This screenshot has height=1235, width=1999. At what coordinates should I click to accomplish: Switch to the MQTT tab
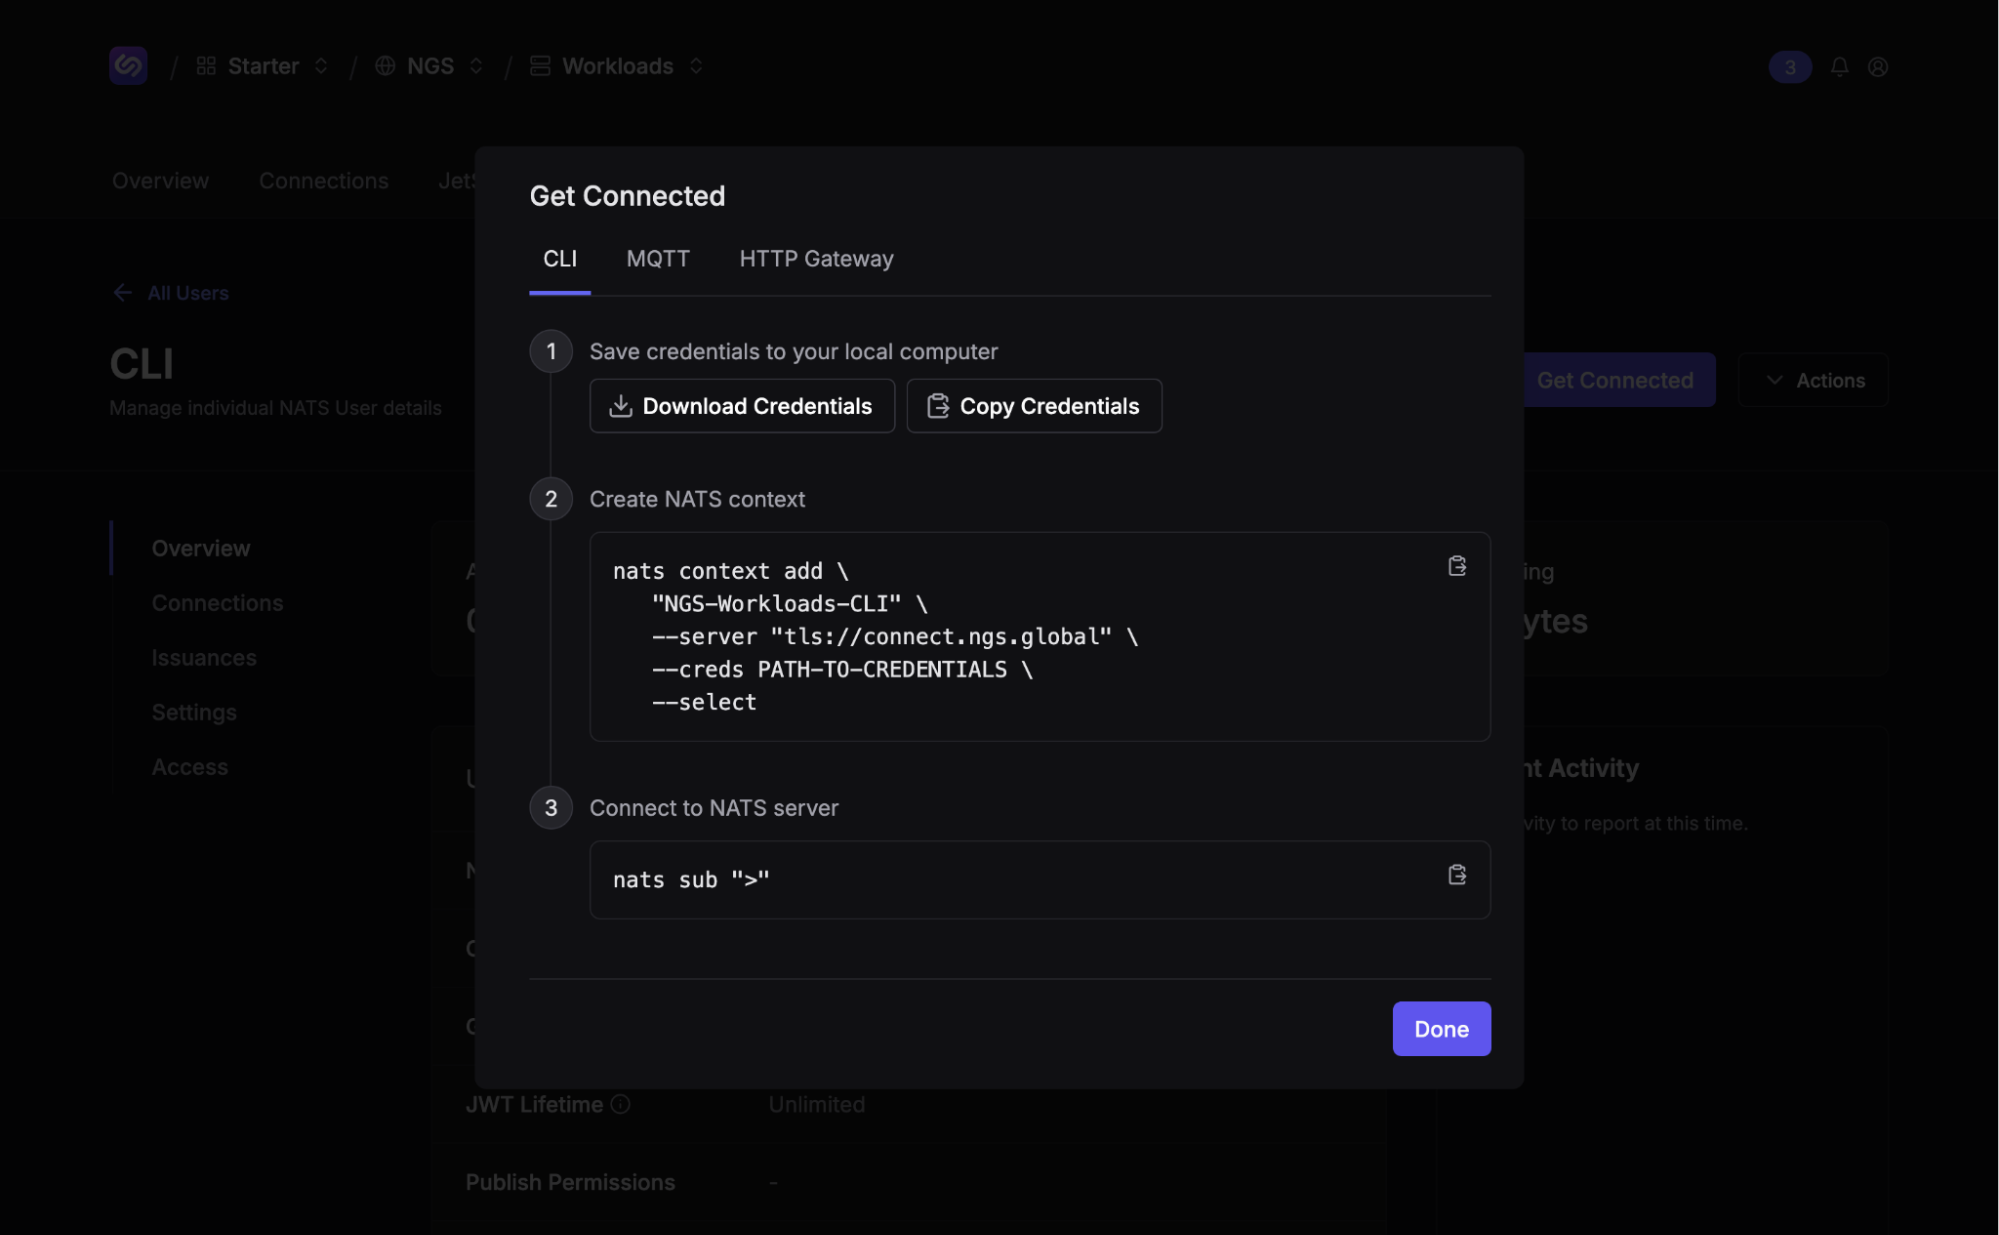coord(657,259)
